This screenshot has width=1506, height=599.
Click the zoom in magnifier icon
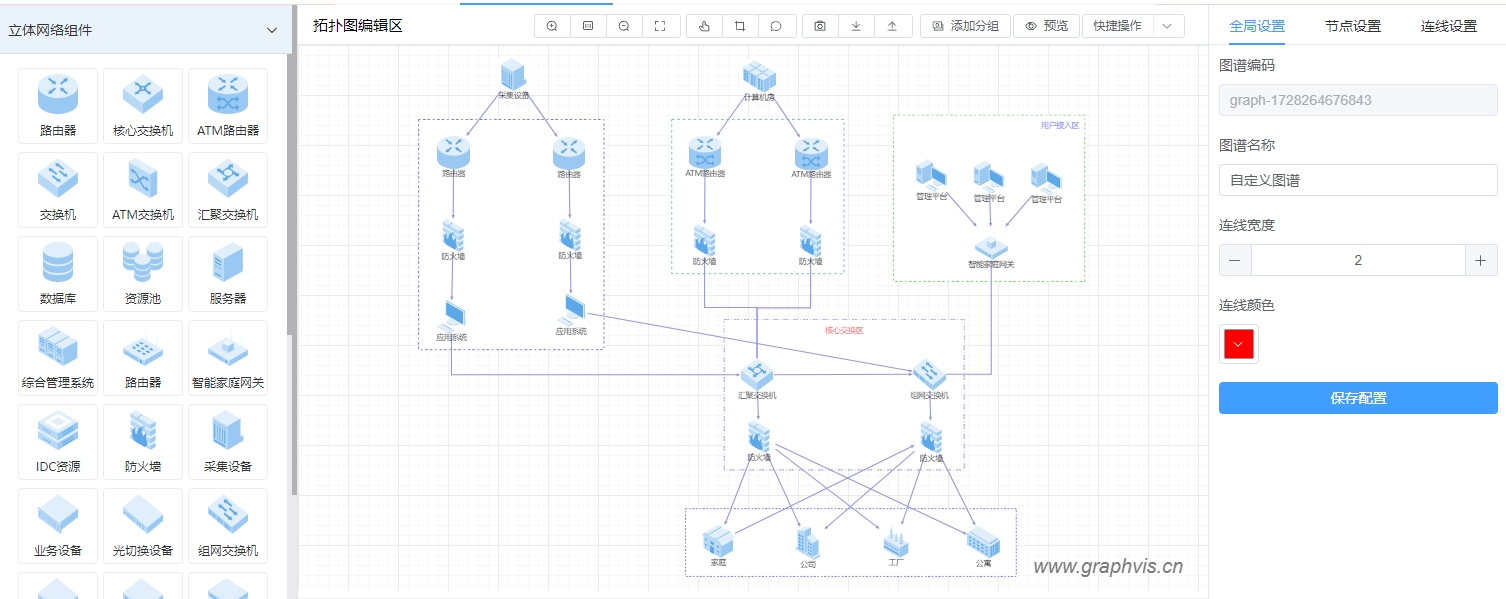(552, 26)
